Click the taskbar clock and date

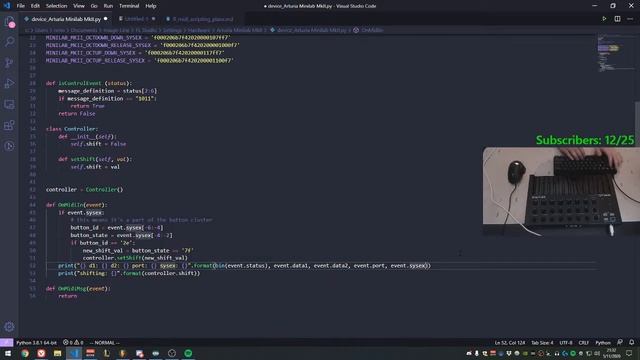[x=612, y=353]
